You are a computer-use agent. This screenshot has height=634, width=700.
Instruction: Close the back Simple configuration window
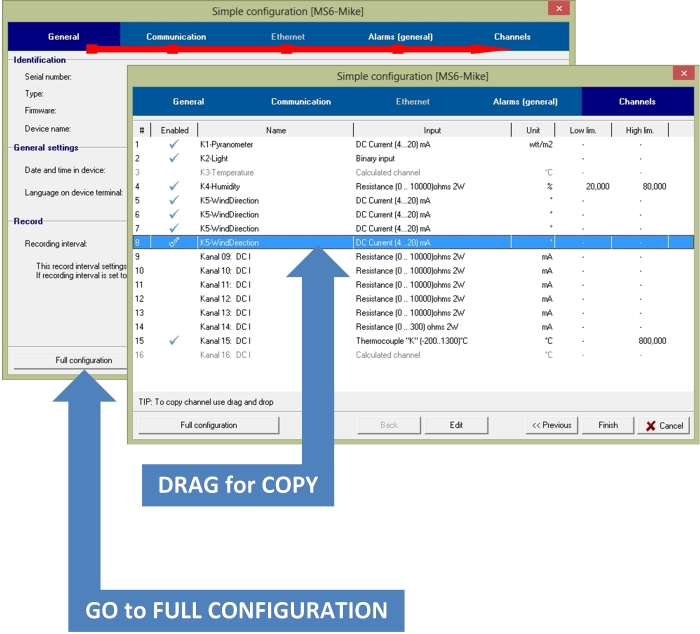coord(558,8)
